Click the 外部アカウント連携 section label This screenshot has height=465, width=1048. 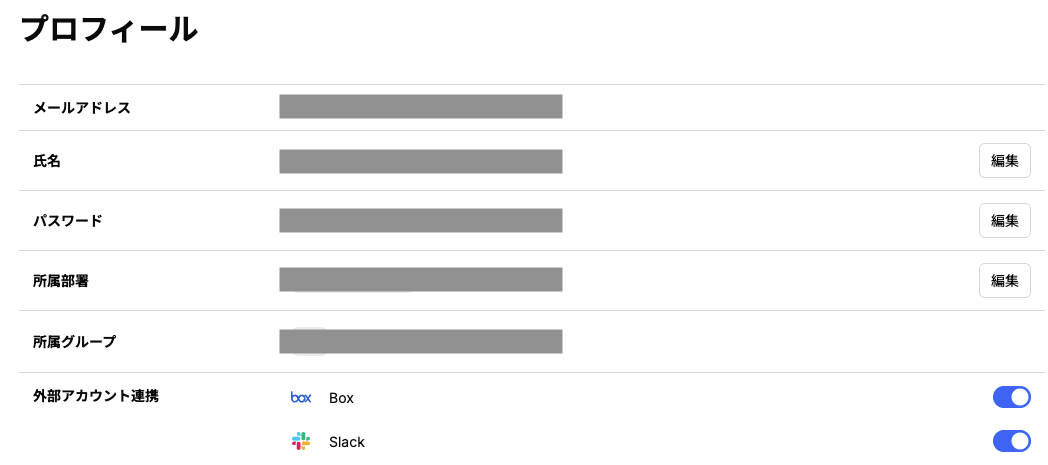[96, 396]
